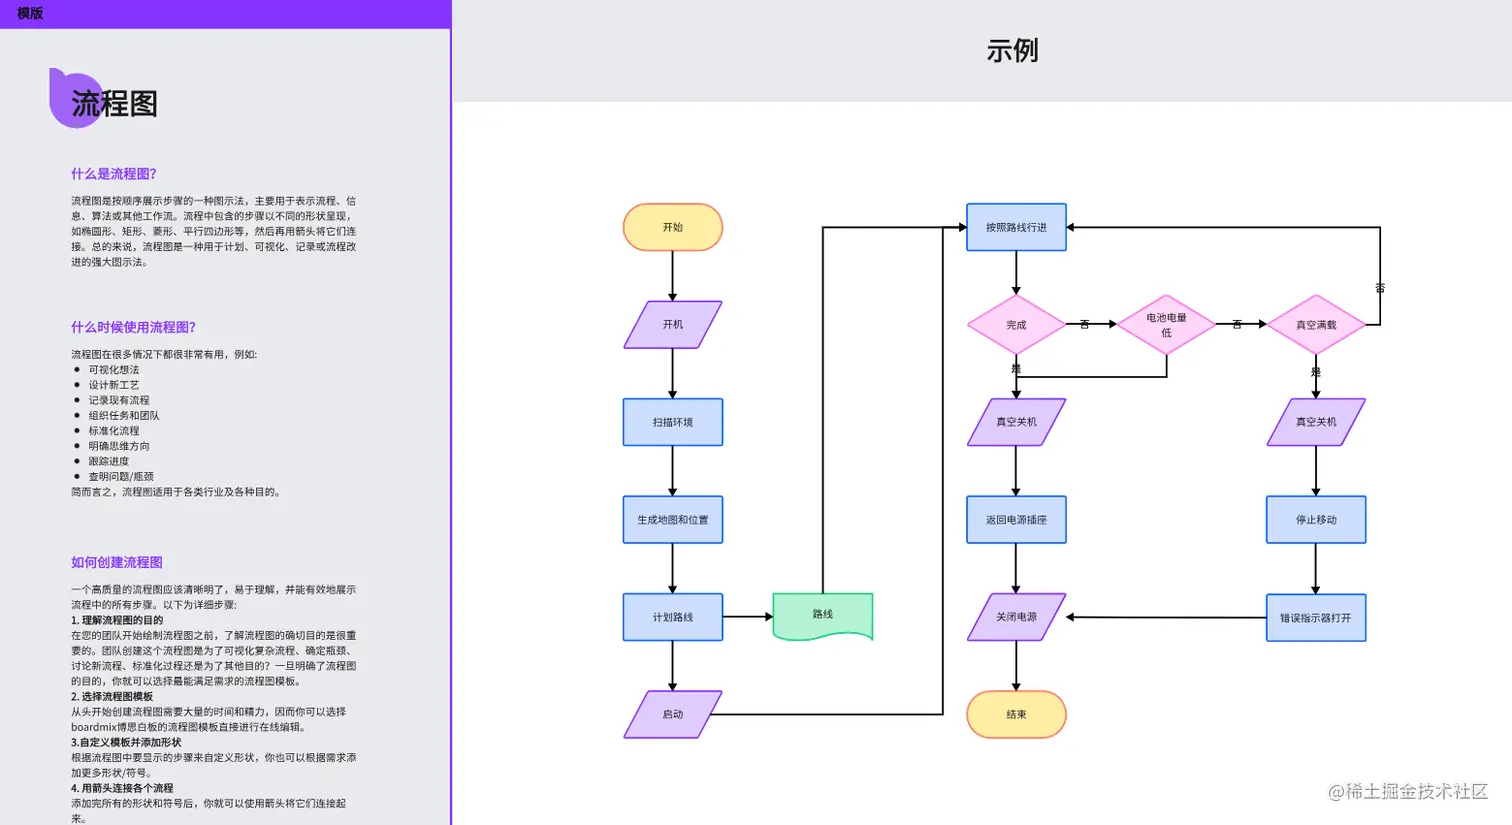Select the 扫描环境 process box
Image resolution: width=1512 pixels, height=825 pixels.
[672, 422]
